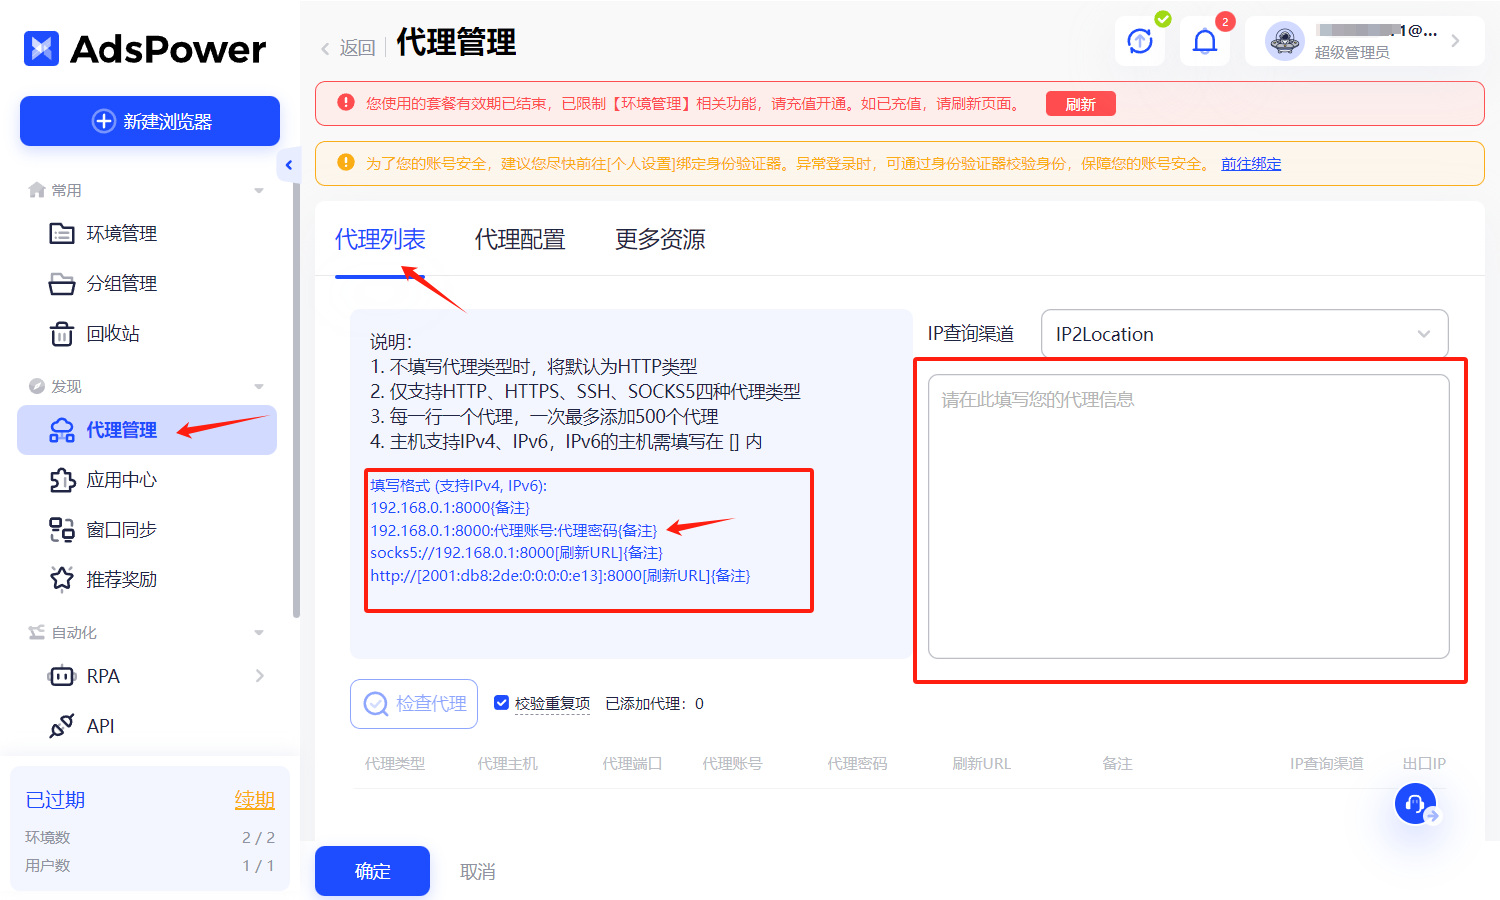Screen dimensions: 1500x900
Task: Click the 窗口同步 icon
Action: pyautogui.click(x=62, y=530)
